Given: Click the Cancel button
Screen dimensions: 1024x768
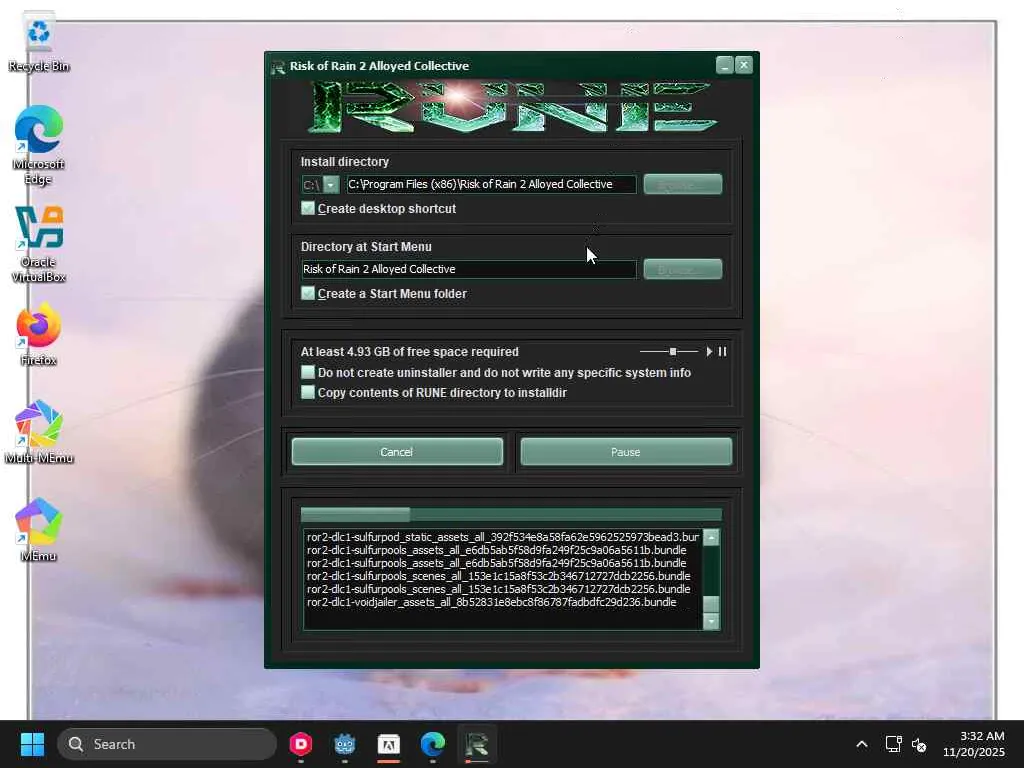Looking at the screenshot, I should tap(397, 452).
